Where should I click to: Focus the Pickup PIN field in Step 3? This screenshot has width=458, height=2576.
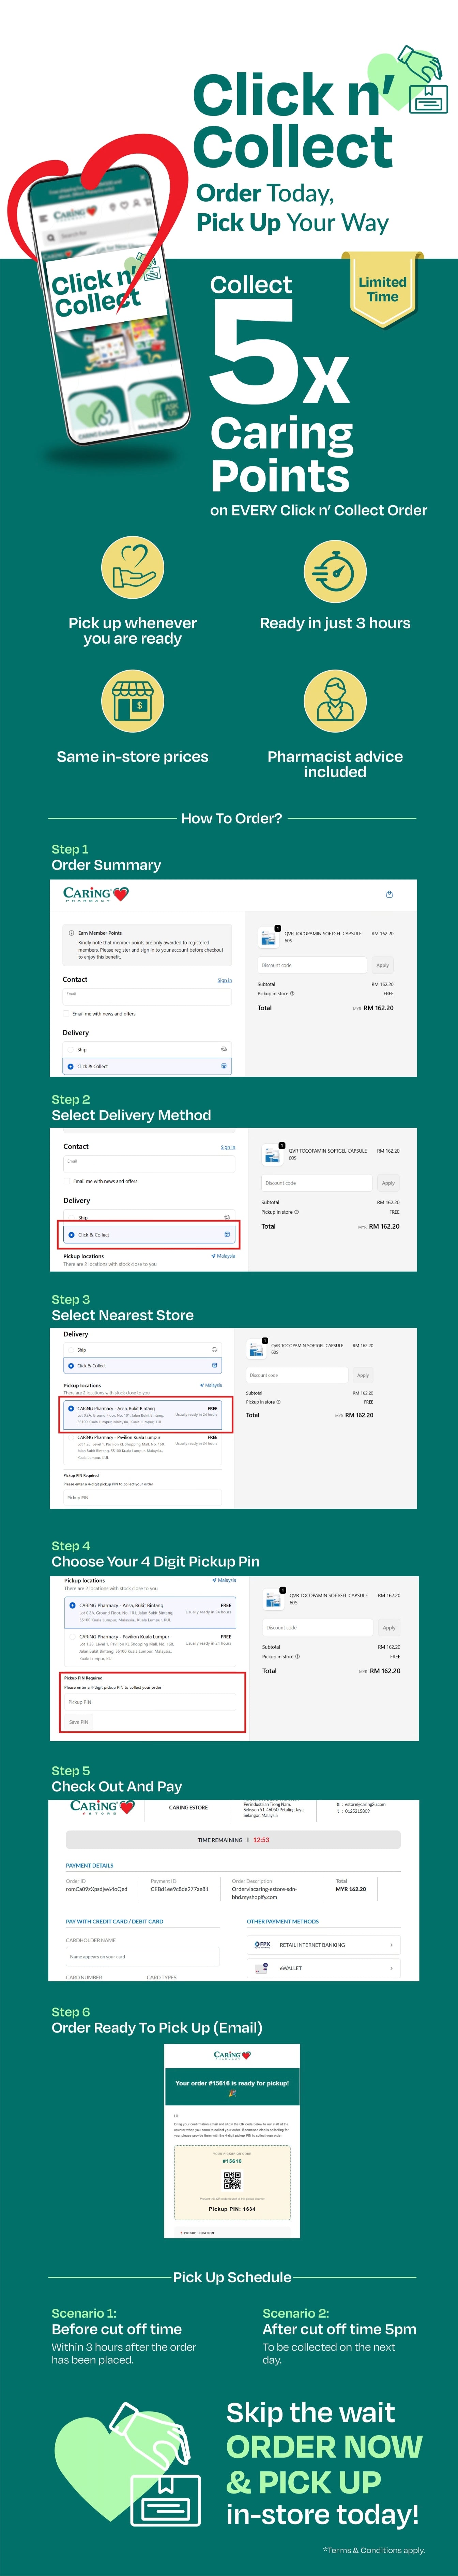(143, 1498)
